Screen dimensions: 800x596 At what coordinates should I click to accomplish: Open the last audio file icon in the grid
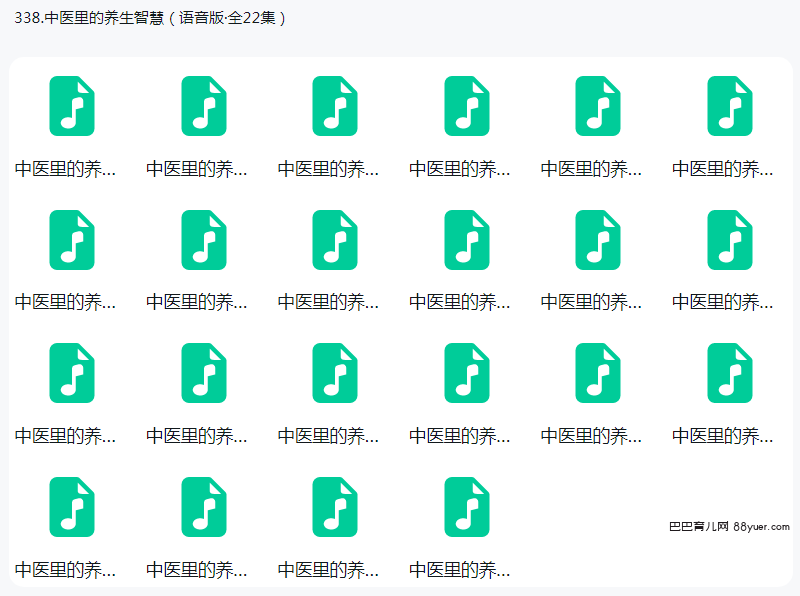(x=467, y=507)
